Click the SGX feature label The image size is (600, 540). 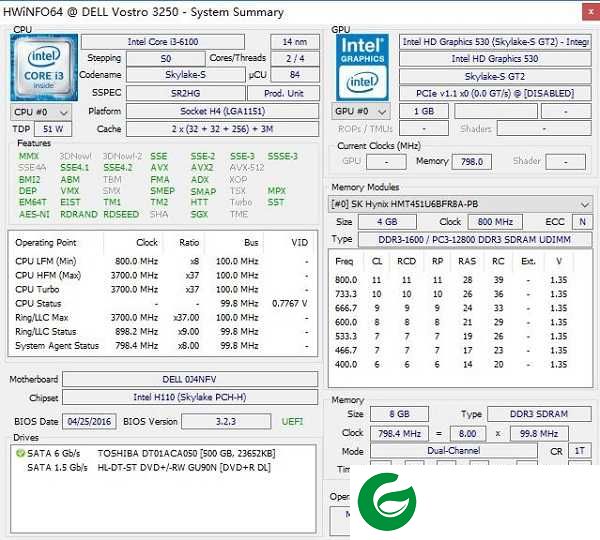click(199, 214)
